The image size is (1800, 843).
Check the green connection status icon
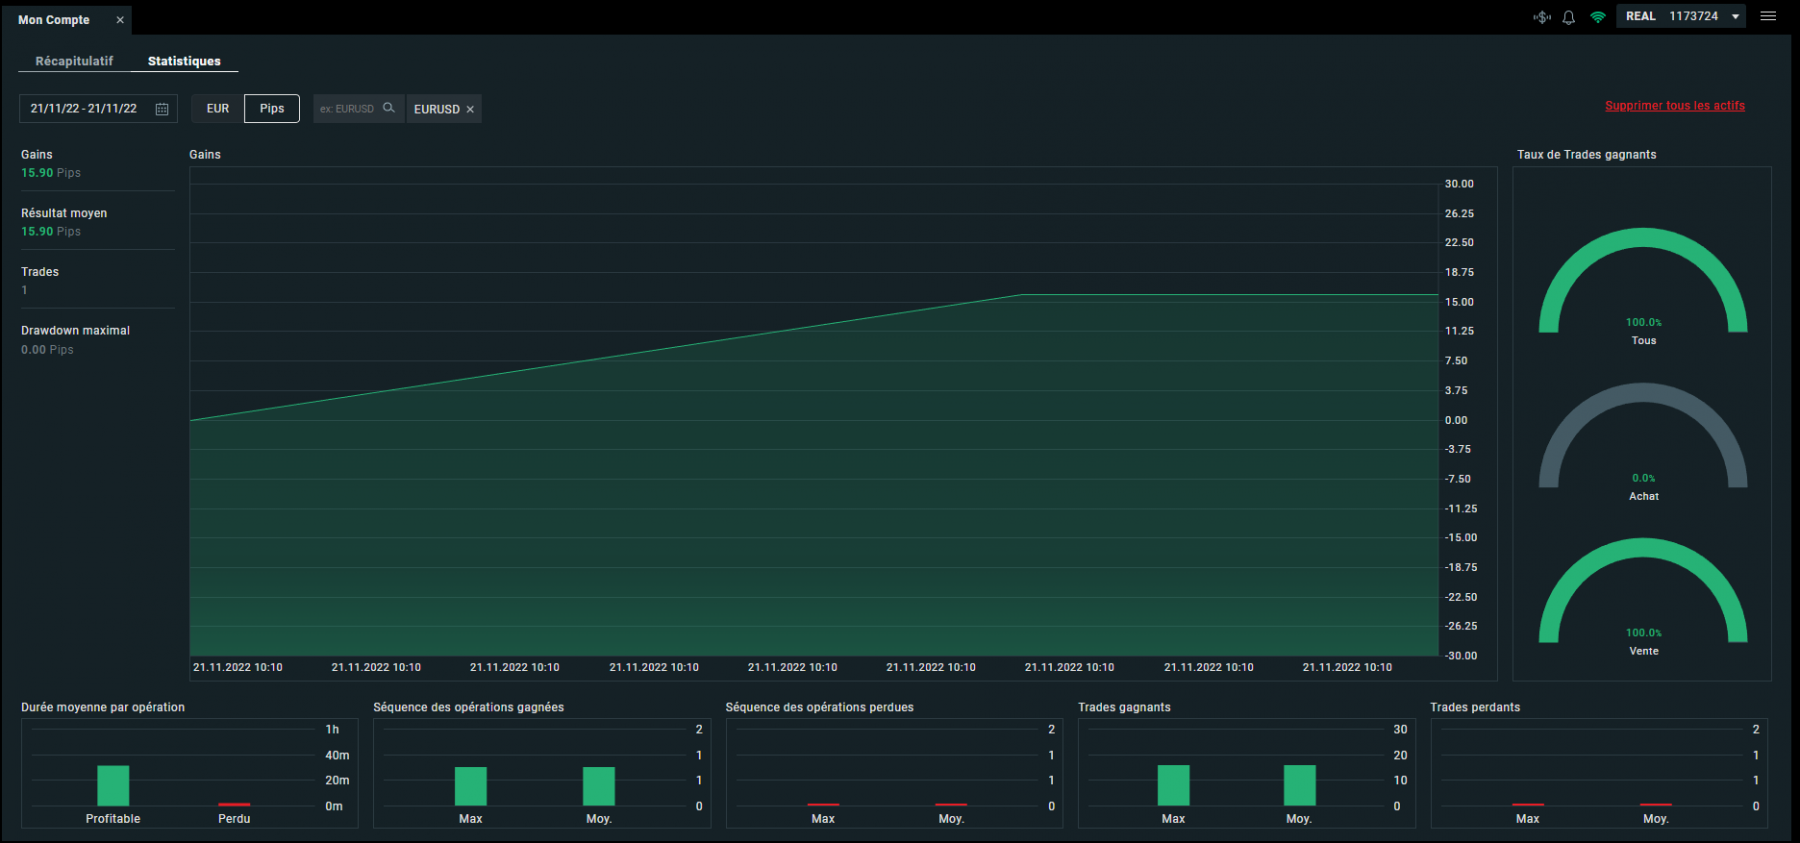(x=1598, y=17)
